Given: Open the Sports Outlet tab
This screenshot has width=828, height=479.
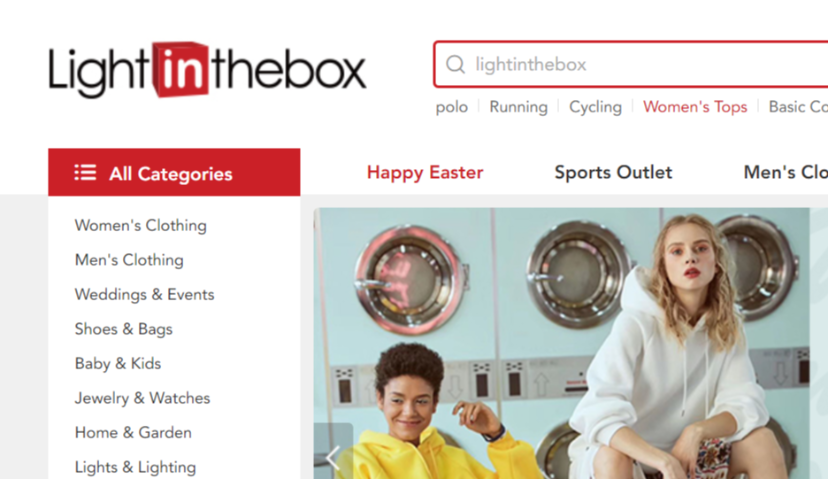Looking at the screenshot, I should (x=613, y=172).
